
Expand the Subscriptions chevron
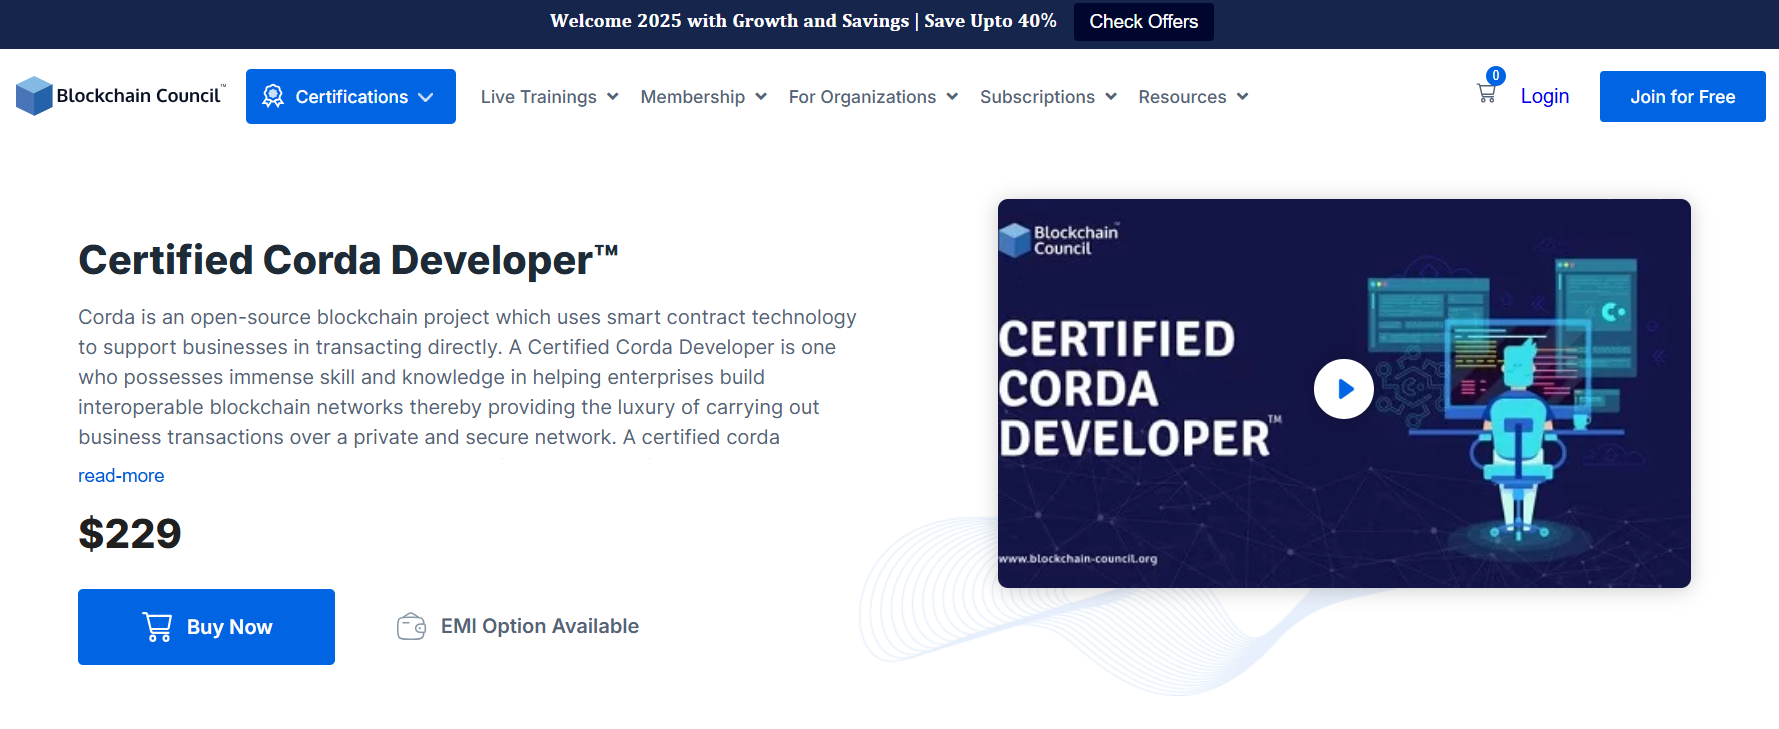1111,96
